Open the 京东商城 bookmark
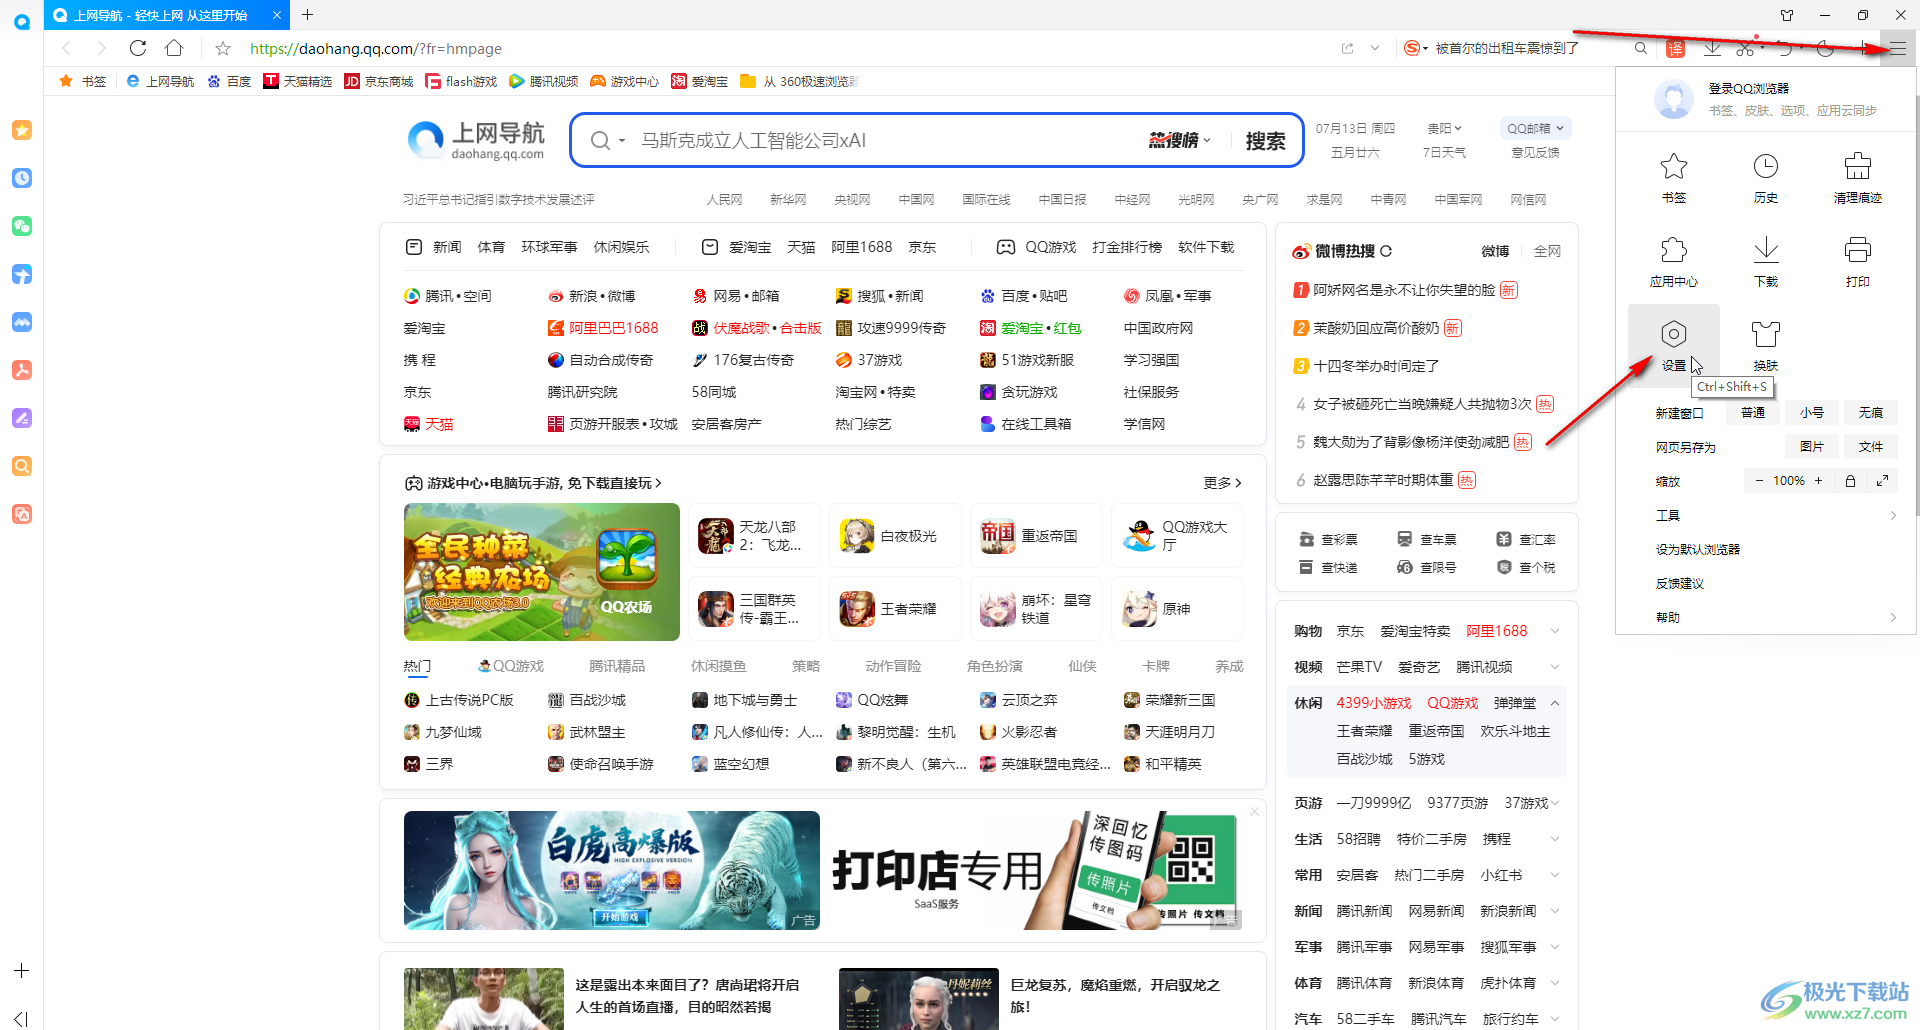The image size is (1920, 1030). pyautogui.click(x=379, y=81)
